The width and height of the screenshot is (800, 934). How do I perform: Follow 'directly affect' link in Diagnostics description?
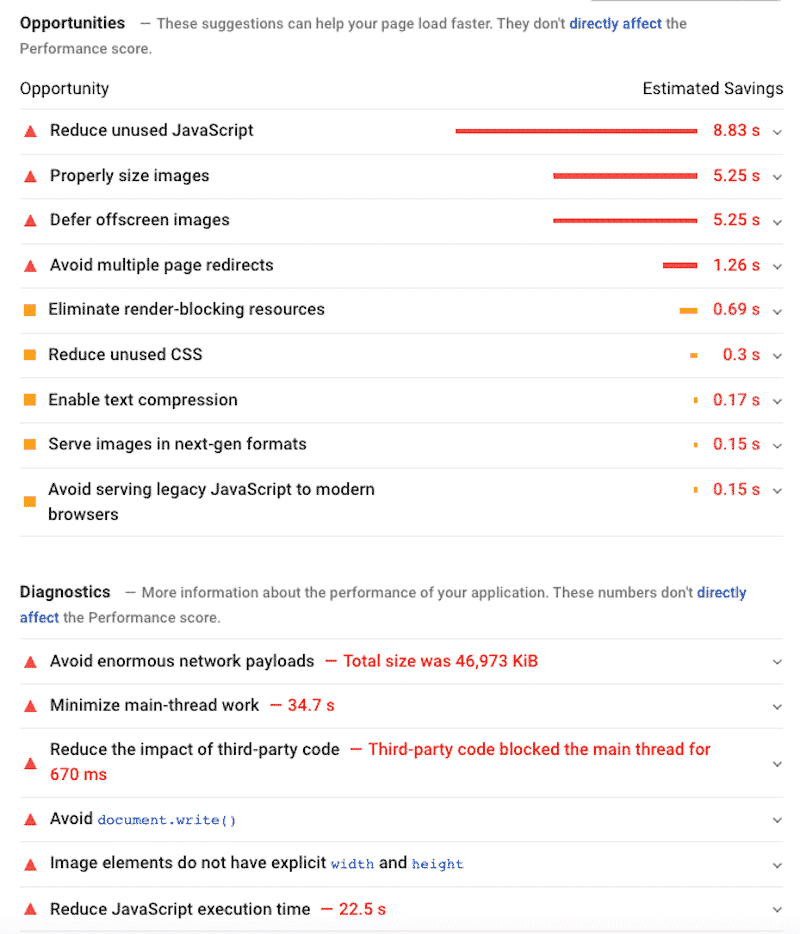(x=721, y=593)
